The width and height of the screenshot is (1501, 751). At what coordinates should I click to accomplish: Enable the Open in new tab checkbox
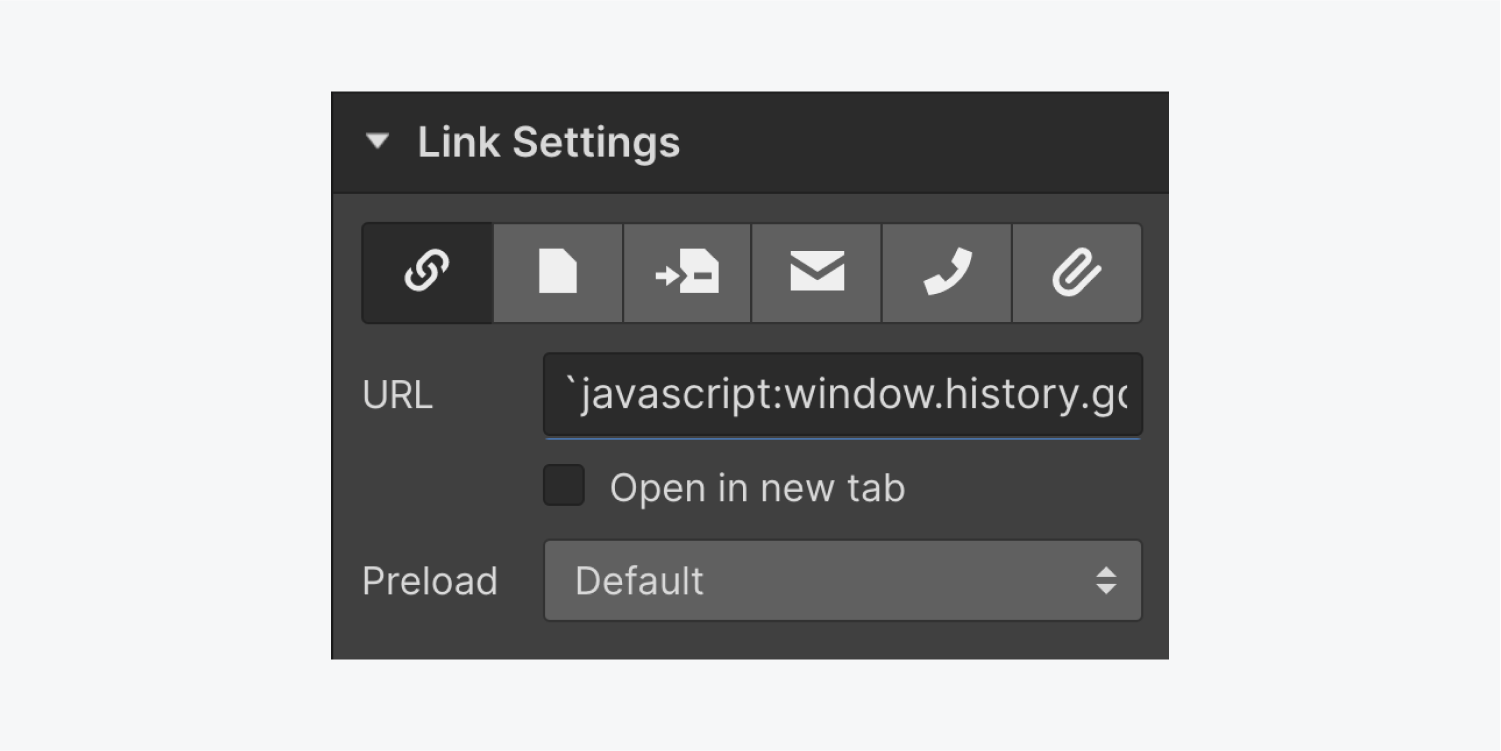(564, 485)
